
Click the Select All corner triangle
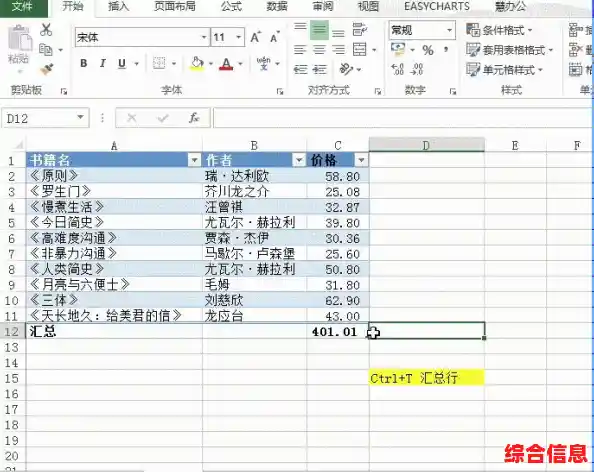(x=18, y=145)
